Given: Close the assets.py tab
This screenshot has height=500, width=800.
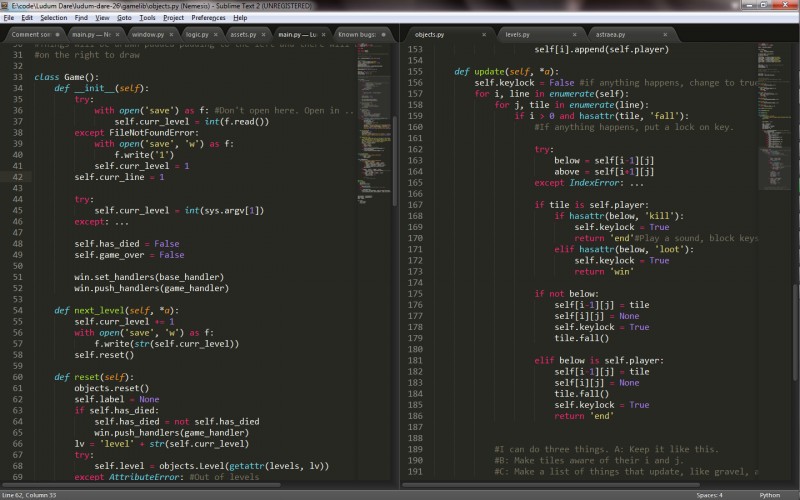Looking at the screenshot, I should coord(263,35).
